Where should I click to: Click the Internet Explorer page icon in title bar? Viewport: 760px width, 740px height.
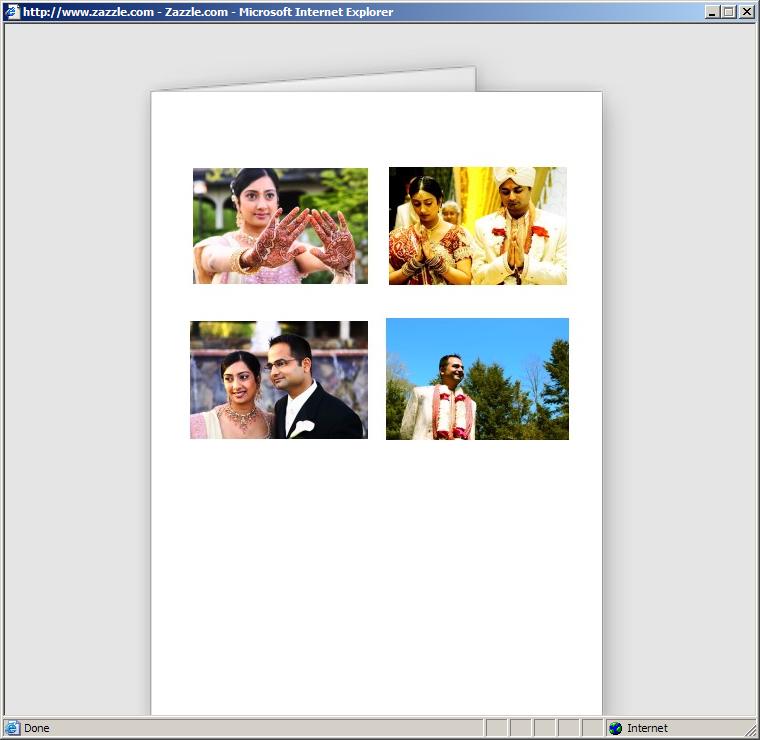pyautogui.click(x=12, y=12)
